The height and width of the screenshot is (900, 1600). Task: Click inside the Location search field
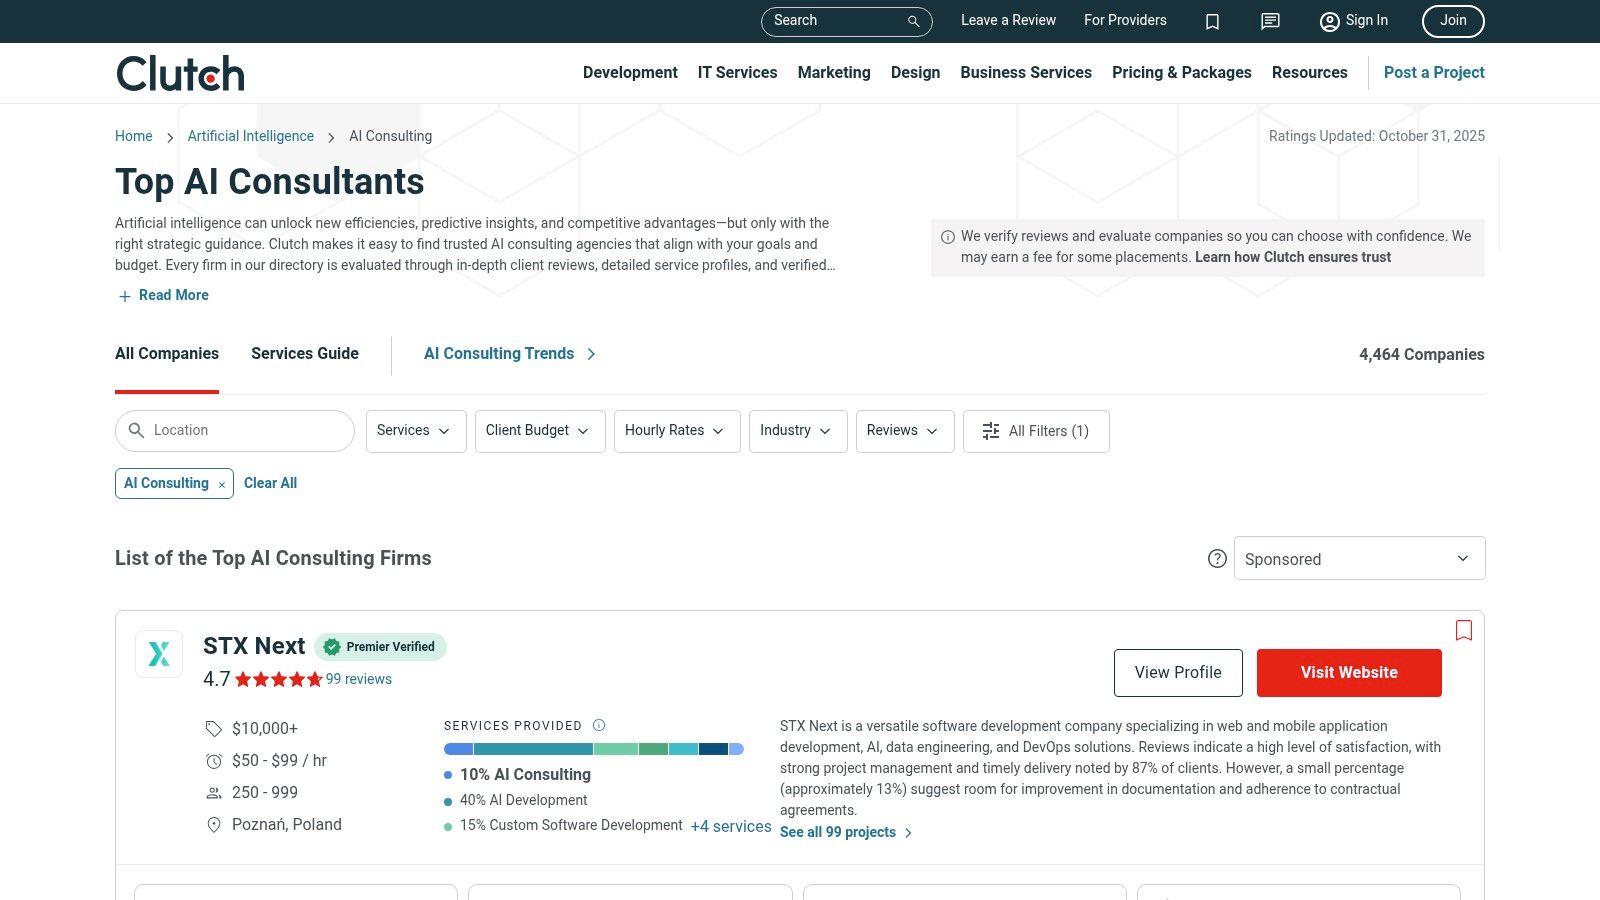(235, 430)
